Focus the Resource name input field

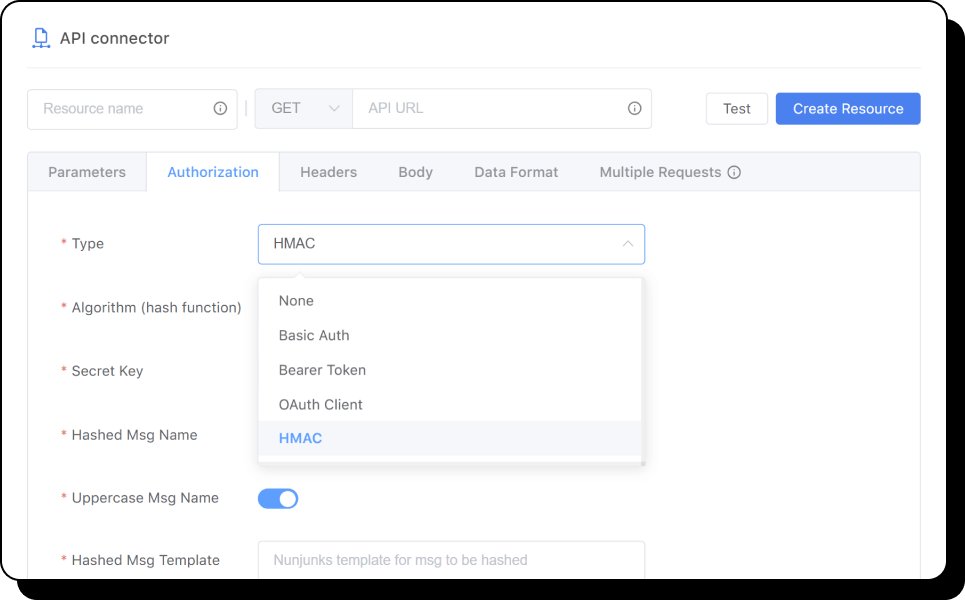point(132,109)
